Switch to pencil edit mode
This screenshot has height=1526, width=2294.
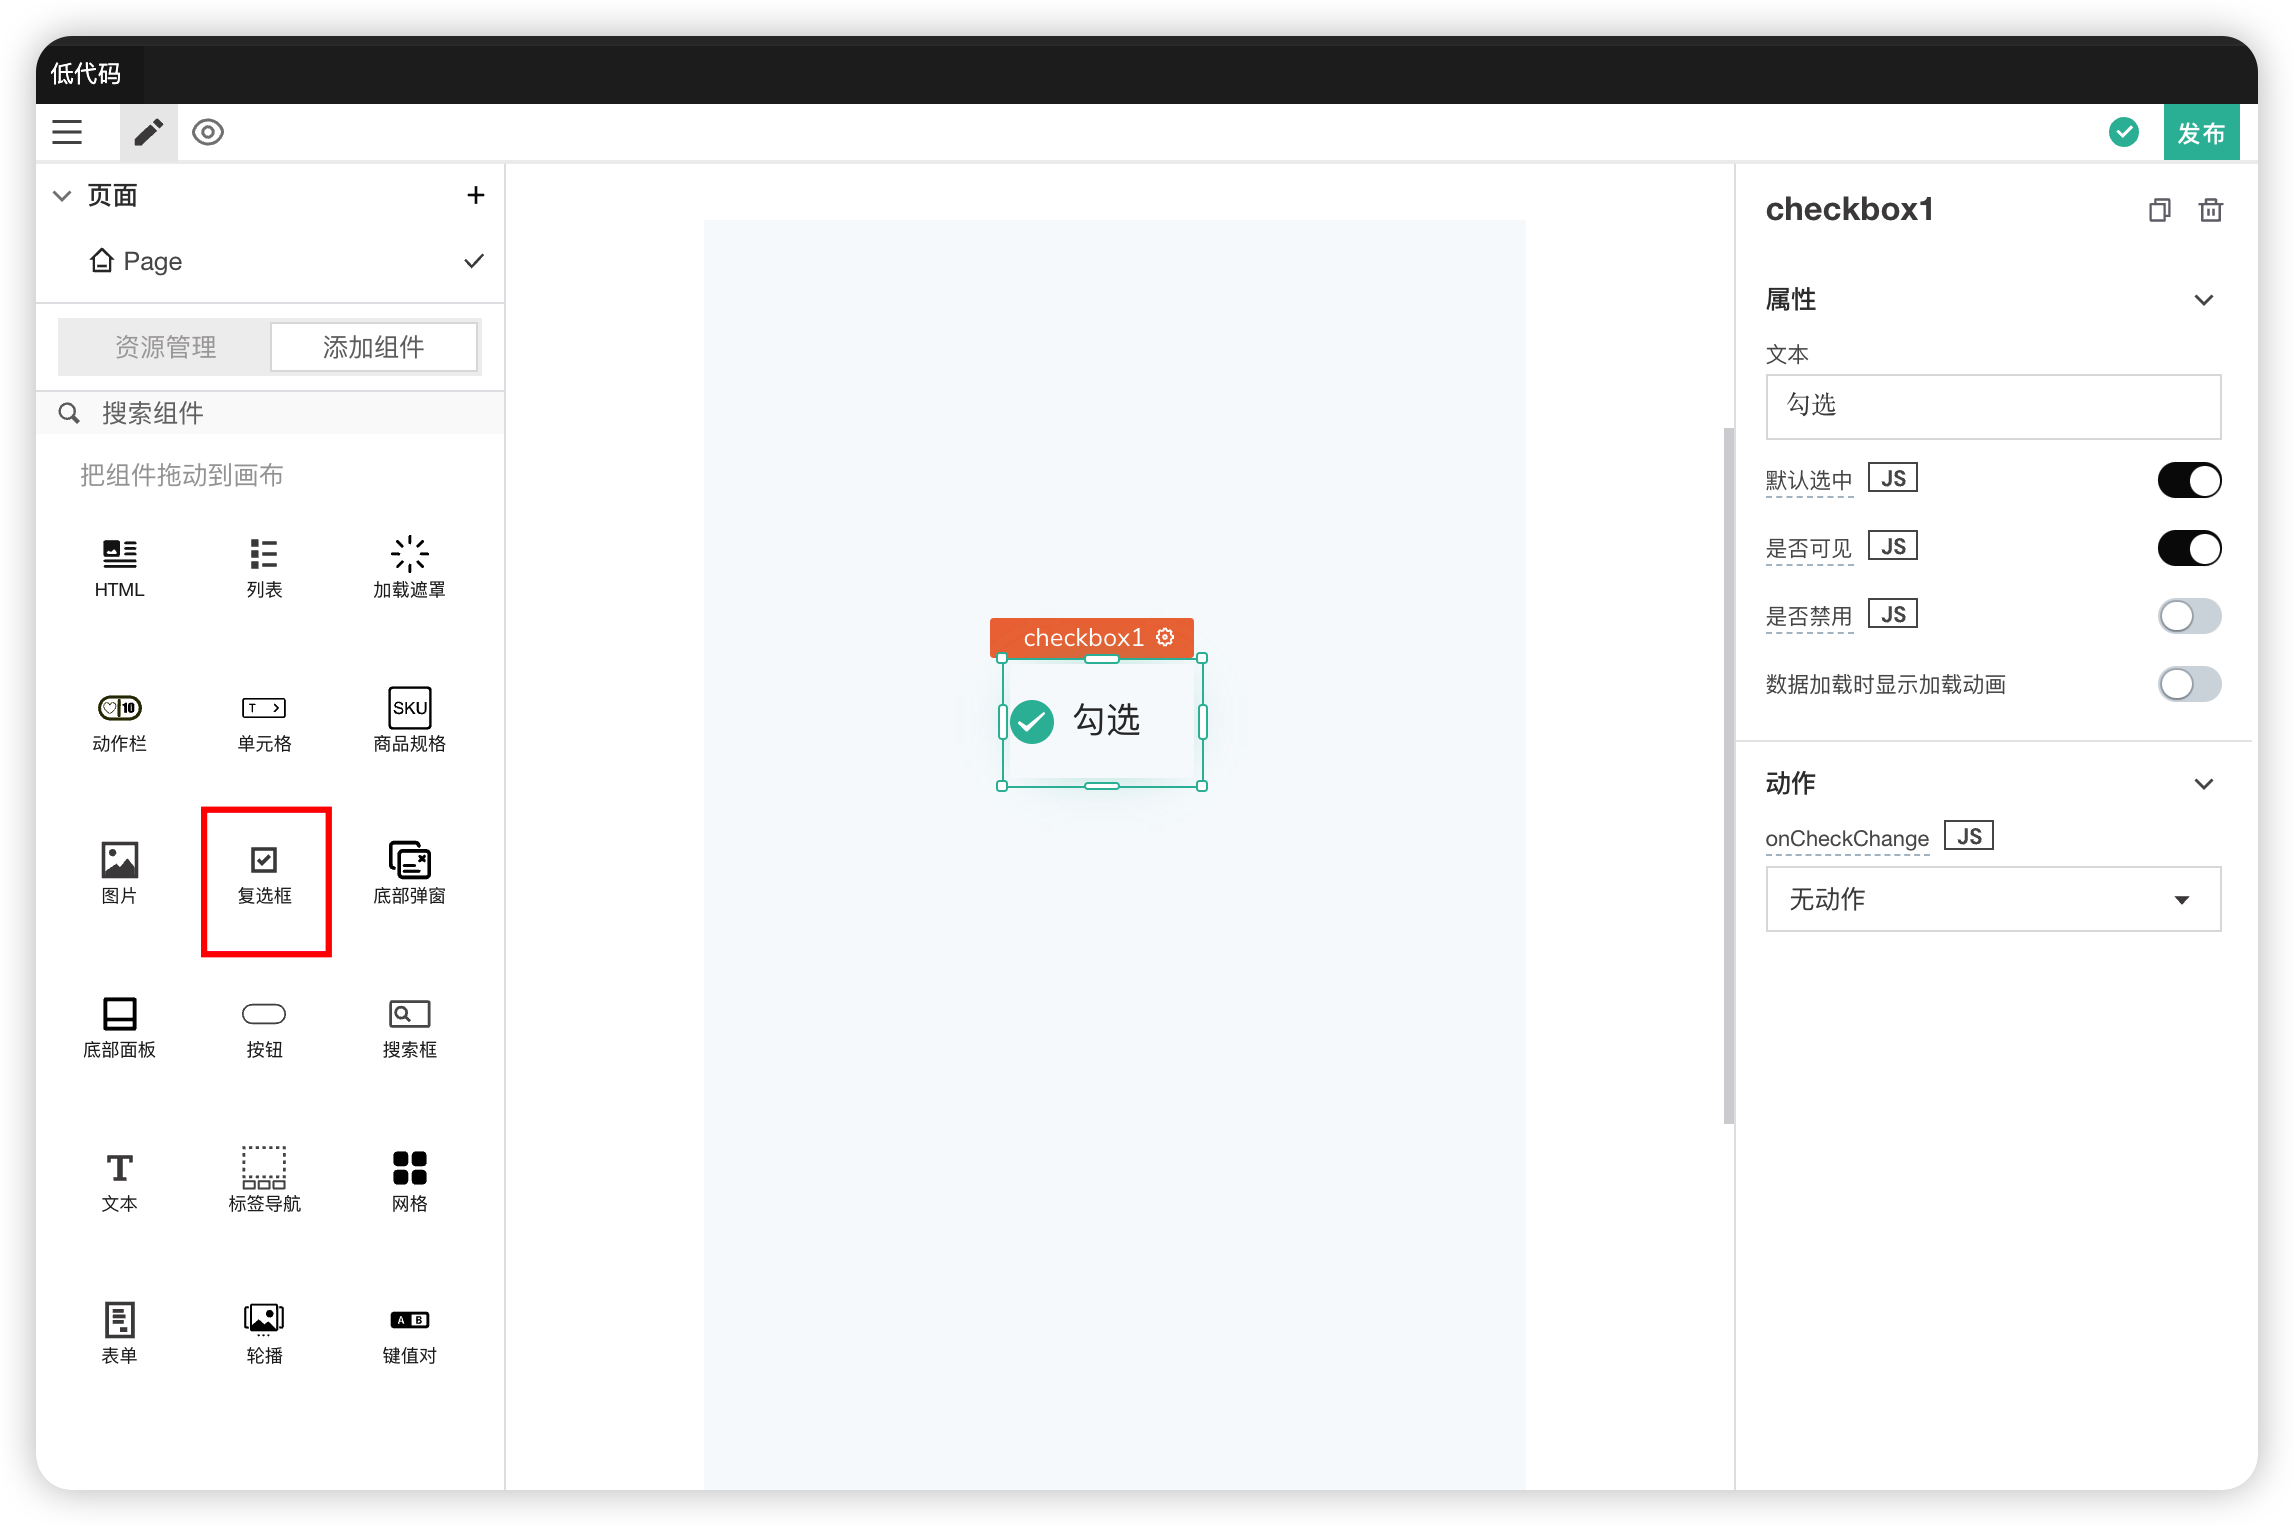coord(148,132)
